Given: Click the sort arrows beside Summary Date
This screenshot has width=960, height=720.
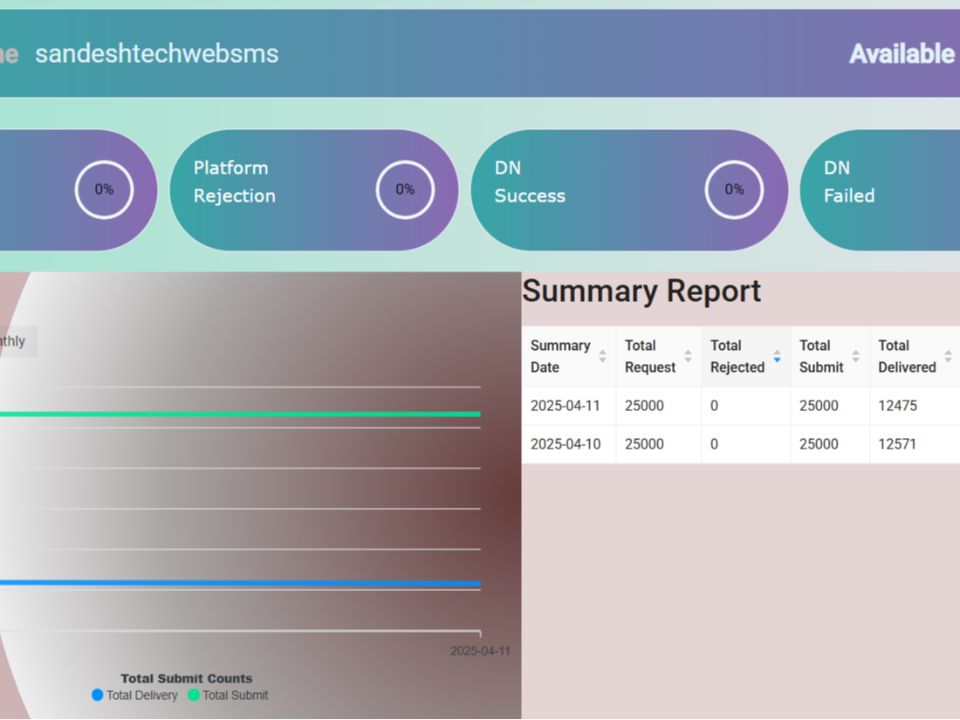Looking at the screenshot, I should pos(602,356).
